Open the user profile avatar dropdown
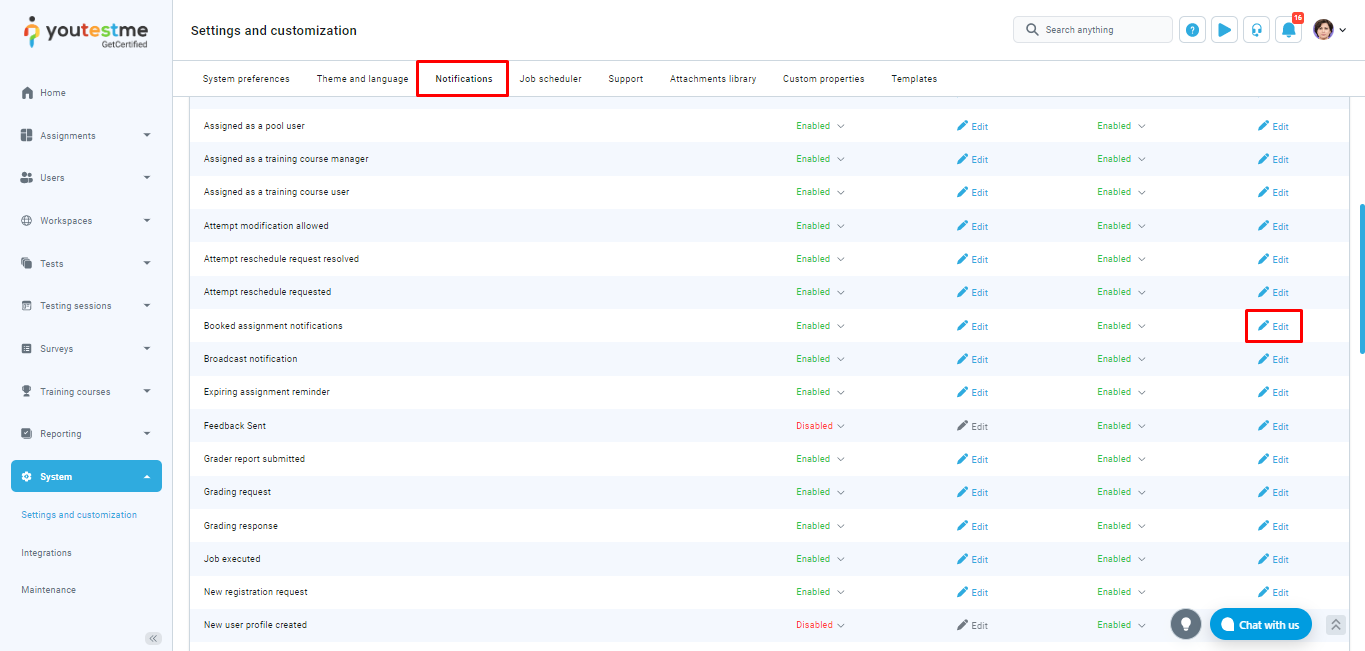This screenshot has width=1365, height=651. tap(1329, 30)
